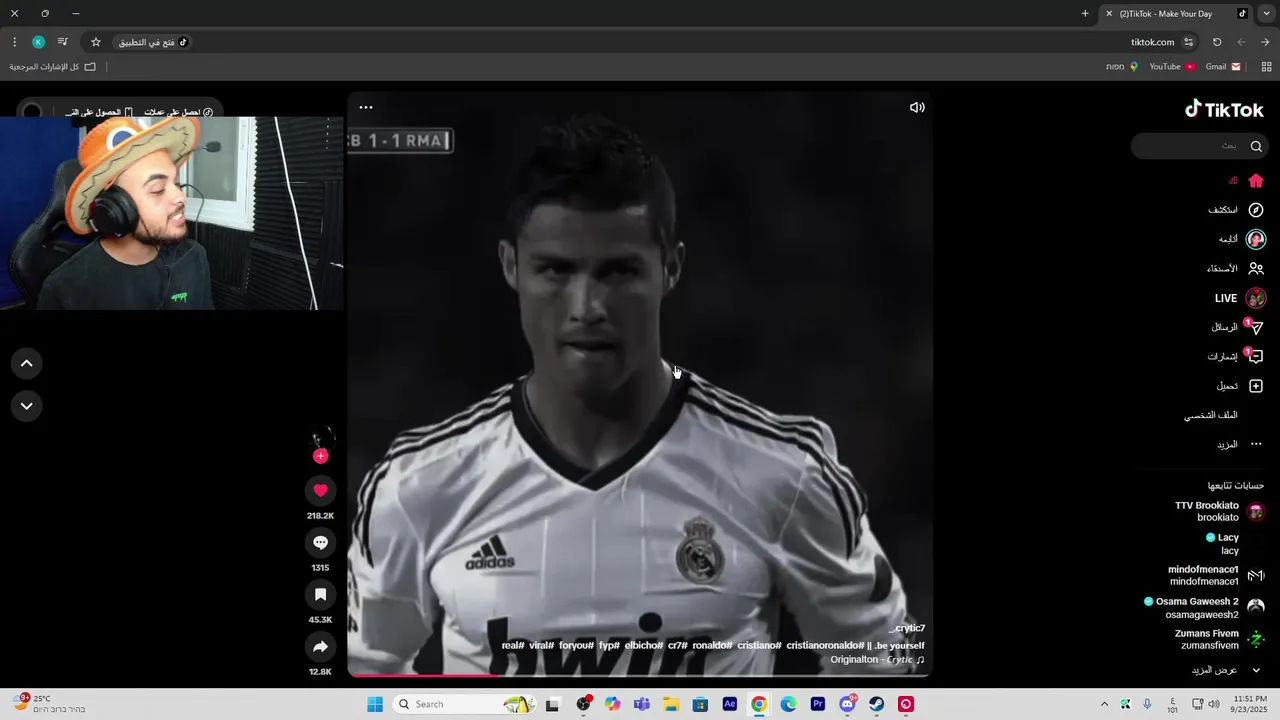Show hidden system tray icons
This screenshot has width=1280, height=720.
1104,704
